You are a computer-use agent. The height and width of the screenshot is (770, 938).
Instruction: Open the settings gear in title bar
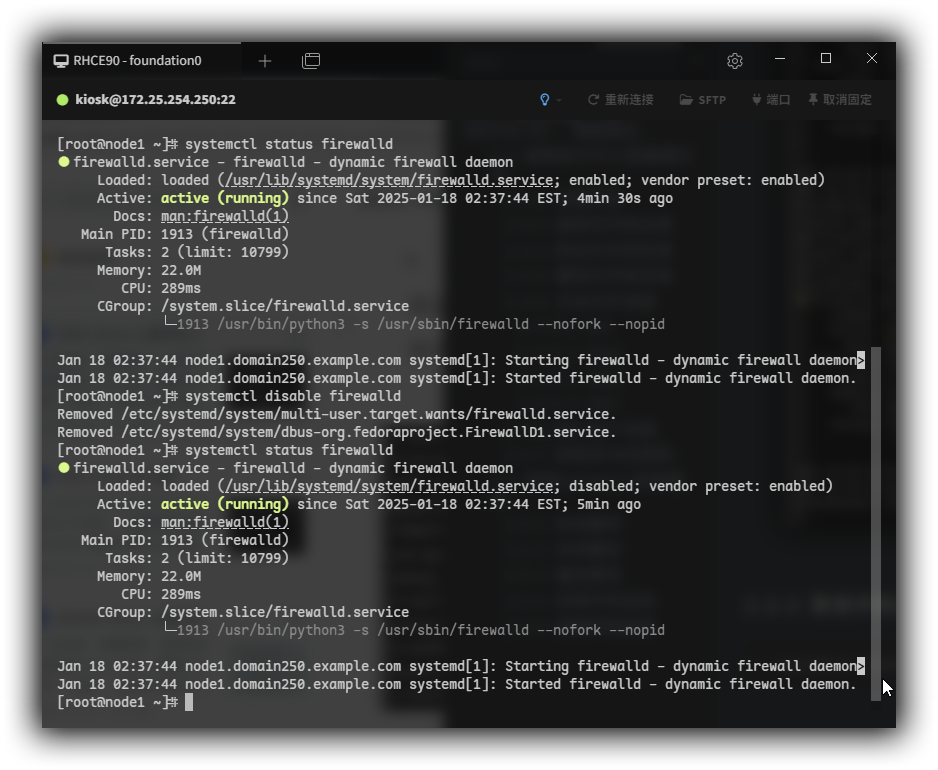[x=735, y=61]
